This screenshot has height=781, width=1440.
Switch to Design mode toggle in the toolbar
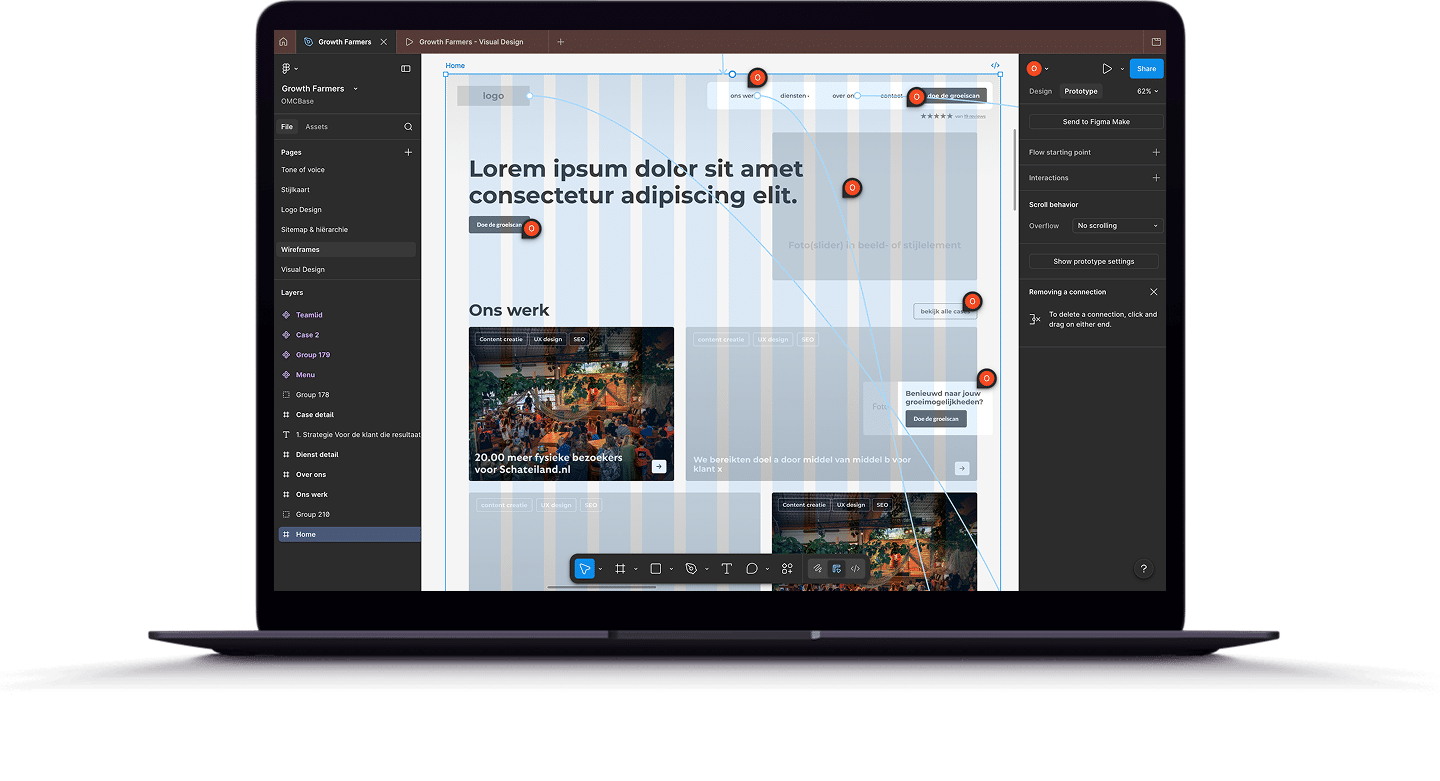click(837, 569)
